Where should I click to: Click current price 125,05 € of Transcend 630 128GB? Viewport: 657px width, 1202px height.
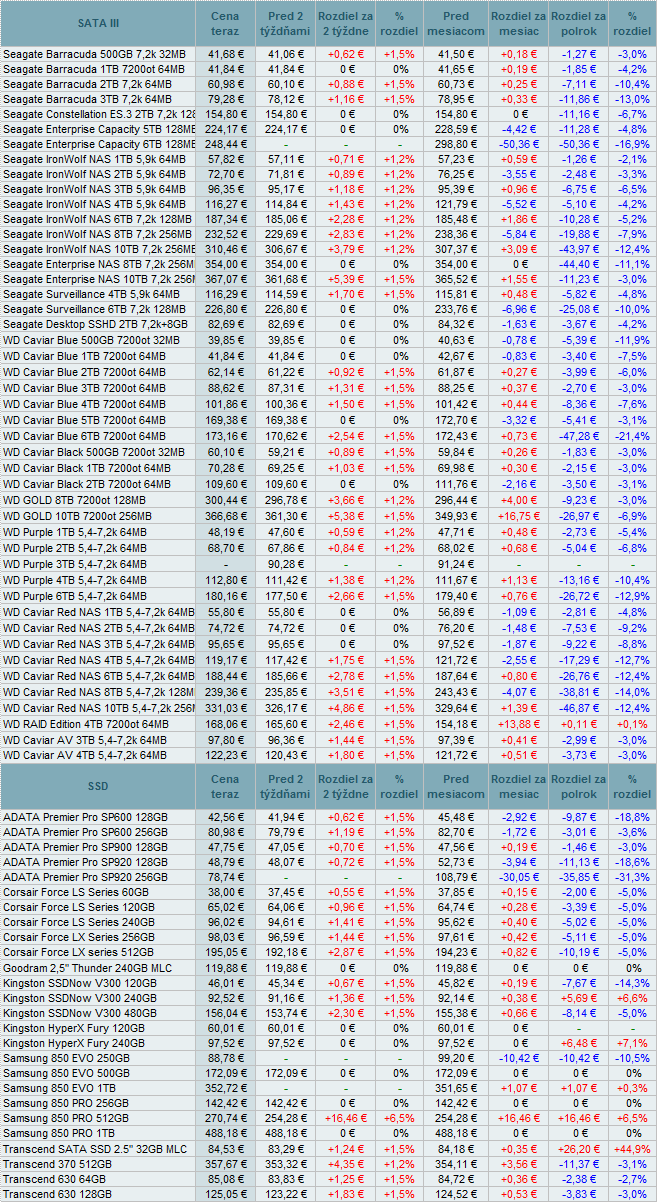point(225,1194)
